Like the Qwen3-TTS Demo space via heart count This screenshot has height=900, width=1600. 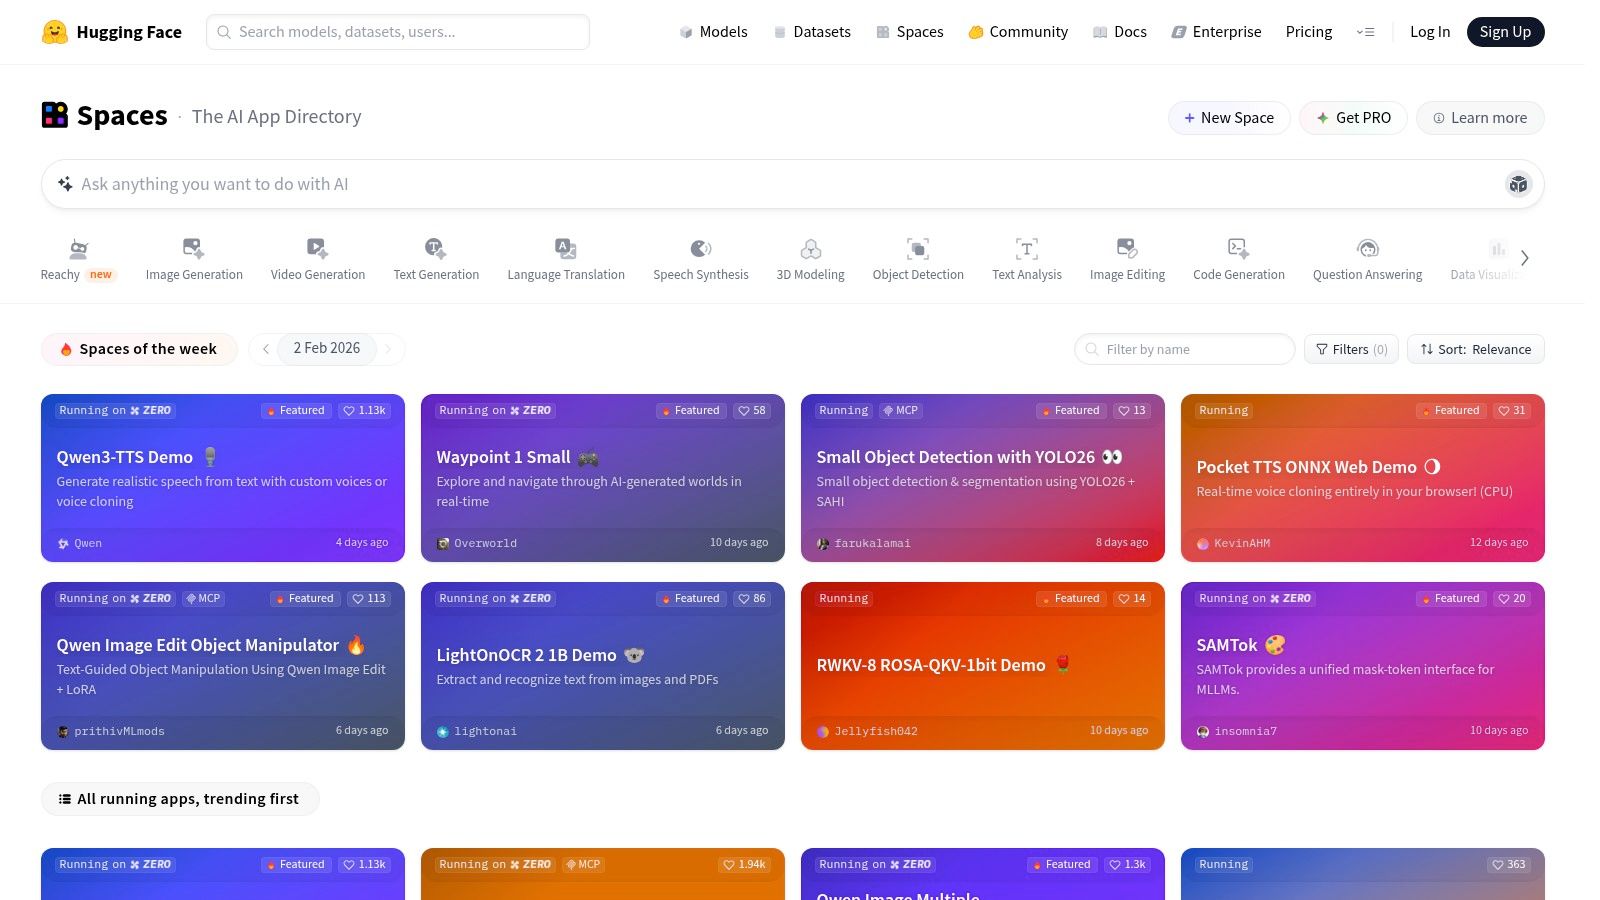[x=364, y=410]
